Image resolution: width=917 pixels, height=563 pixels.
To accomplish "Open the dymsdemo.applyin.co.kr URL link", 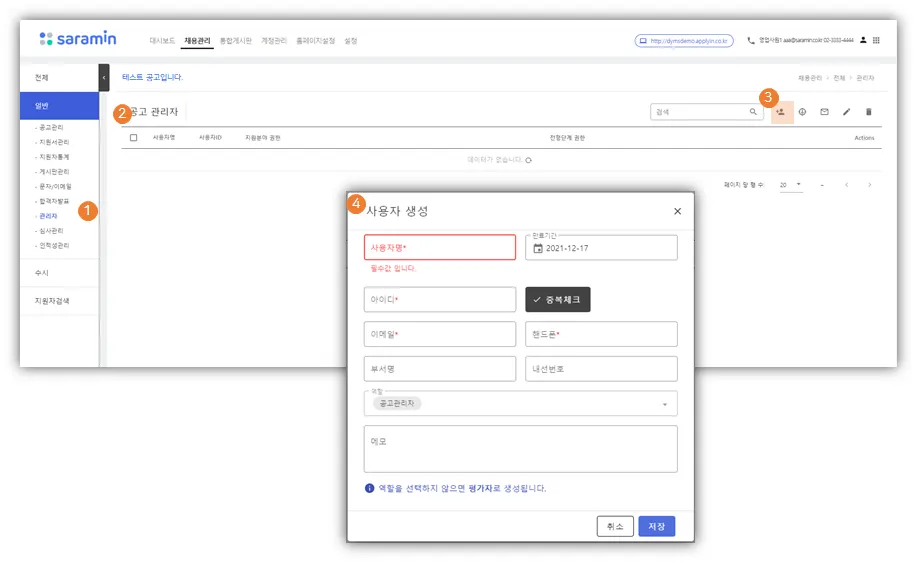I will (684, 41).
